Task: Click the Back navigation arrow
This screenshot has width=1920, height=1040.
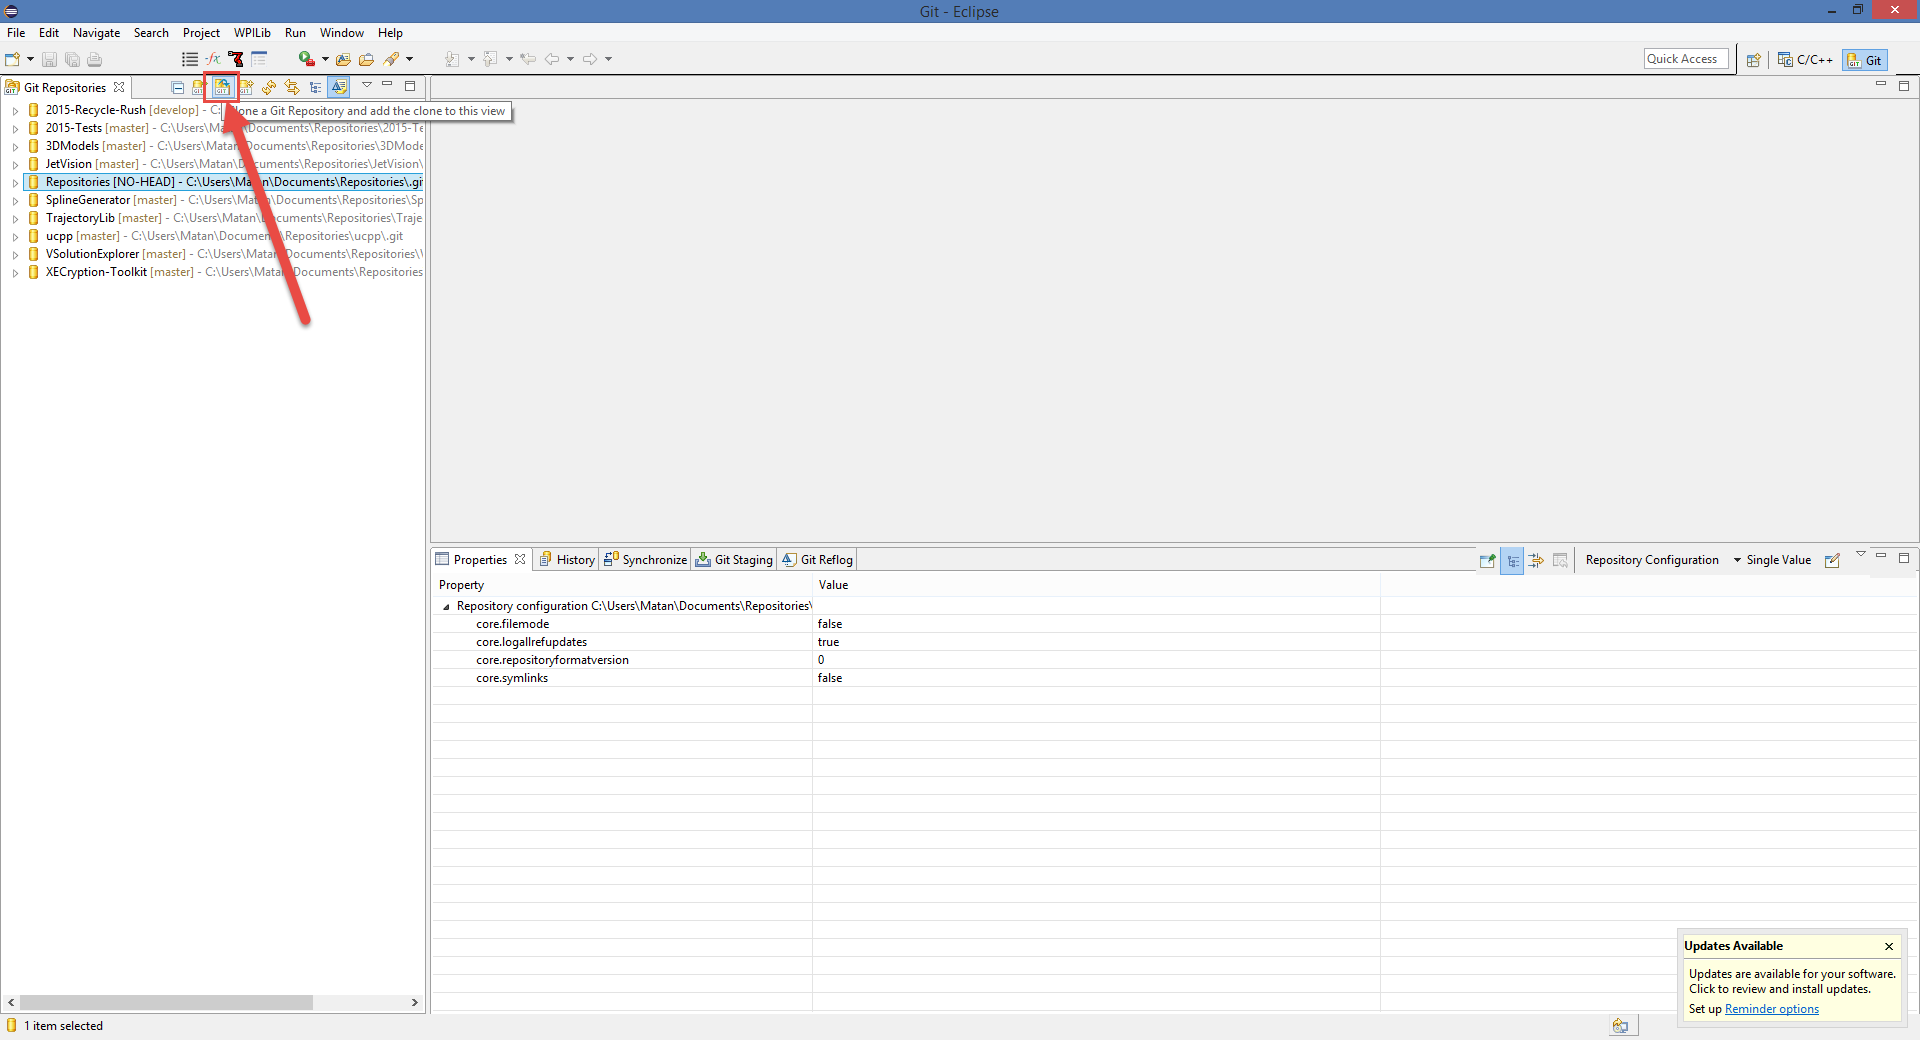Action: coord(552,59)
